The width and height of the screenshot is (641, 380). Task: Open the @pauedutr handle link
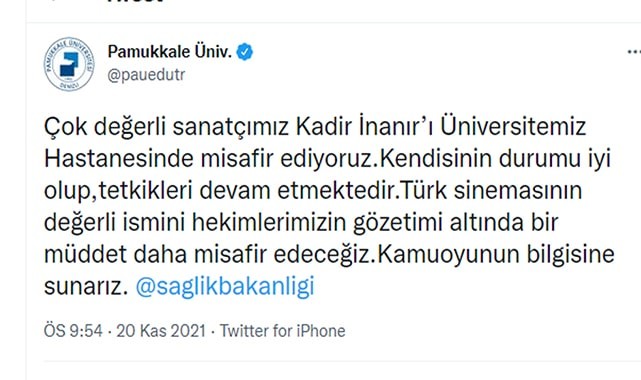coord(146,75)
